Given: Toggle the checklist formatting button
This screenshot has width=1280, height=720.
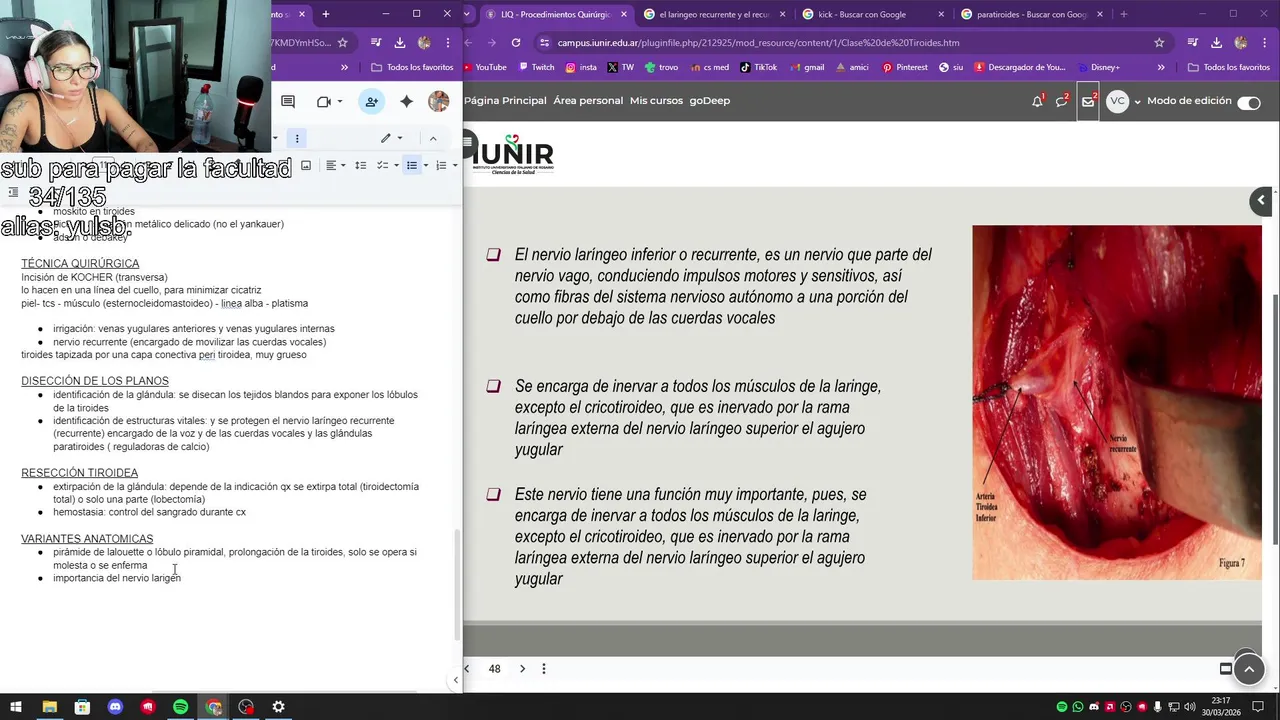Looking at the screenshot, I should (381, 165).
